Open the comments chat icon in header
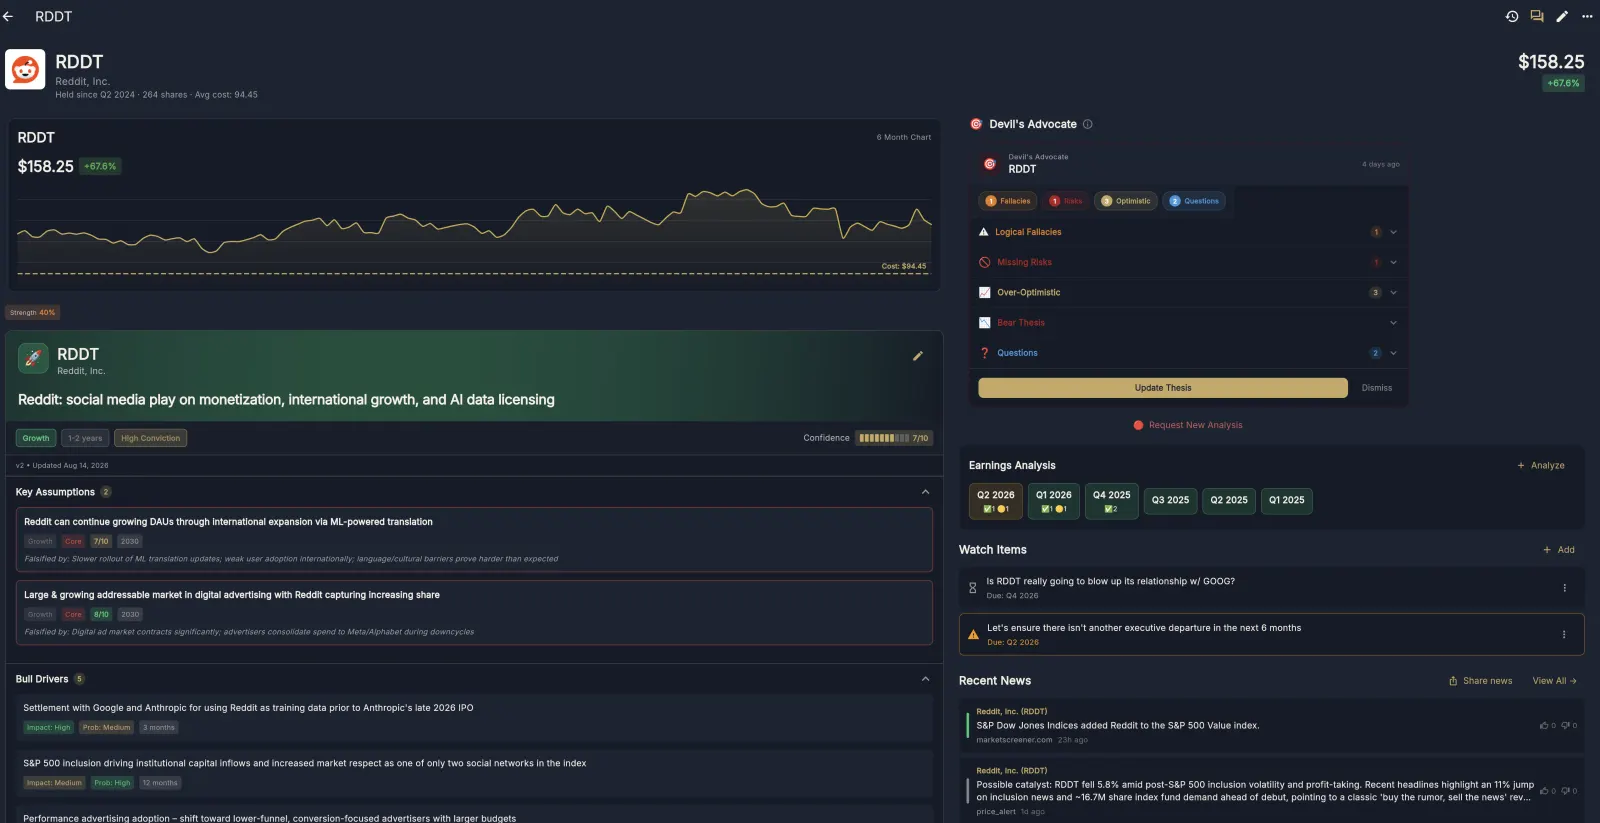This screenshot has width=1600, height=823. click(1537, 16)
